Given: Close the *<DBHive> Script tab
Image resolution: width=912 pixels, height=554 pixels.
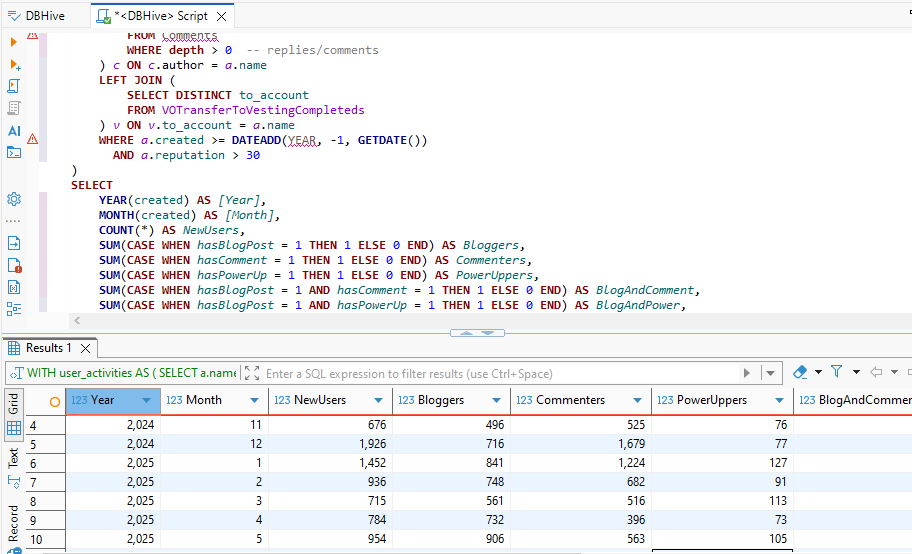Looking at the screenshot, I should 222,16.
